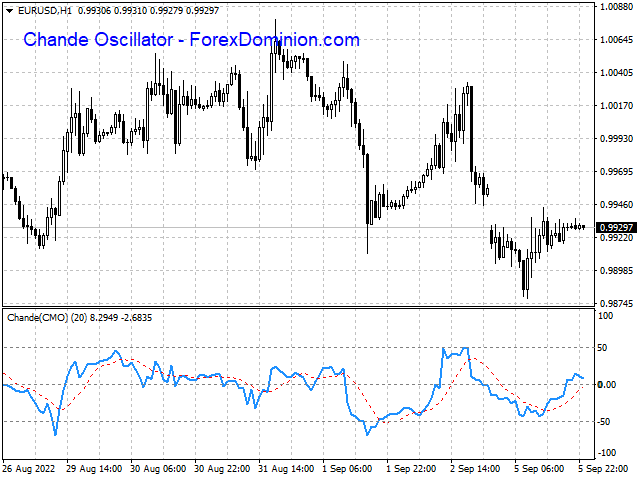Screen dimensions: 640x480
Task: Select the 2 Sep 14:00 time label
Action: [x=475, y=469]
